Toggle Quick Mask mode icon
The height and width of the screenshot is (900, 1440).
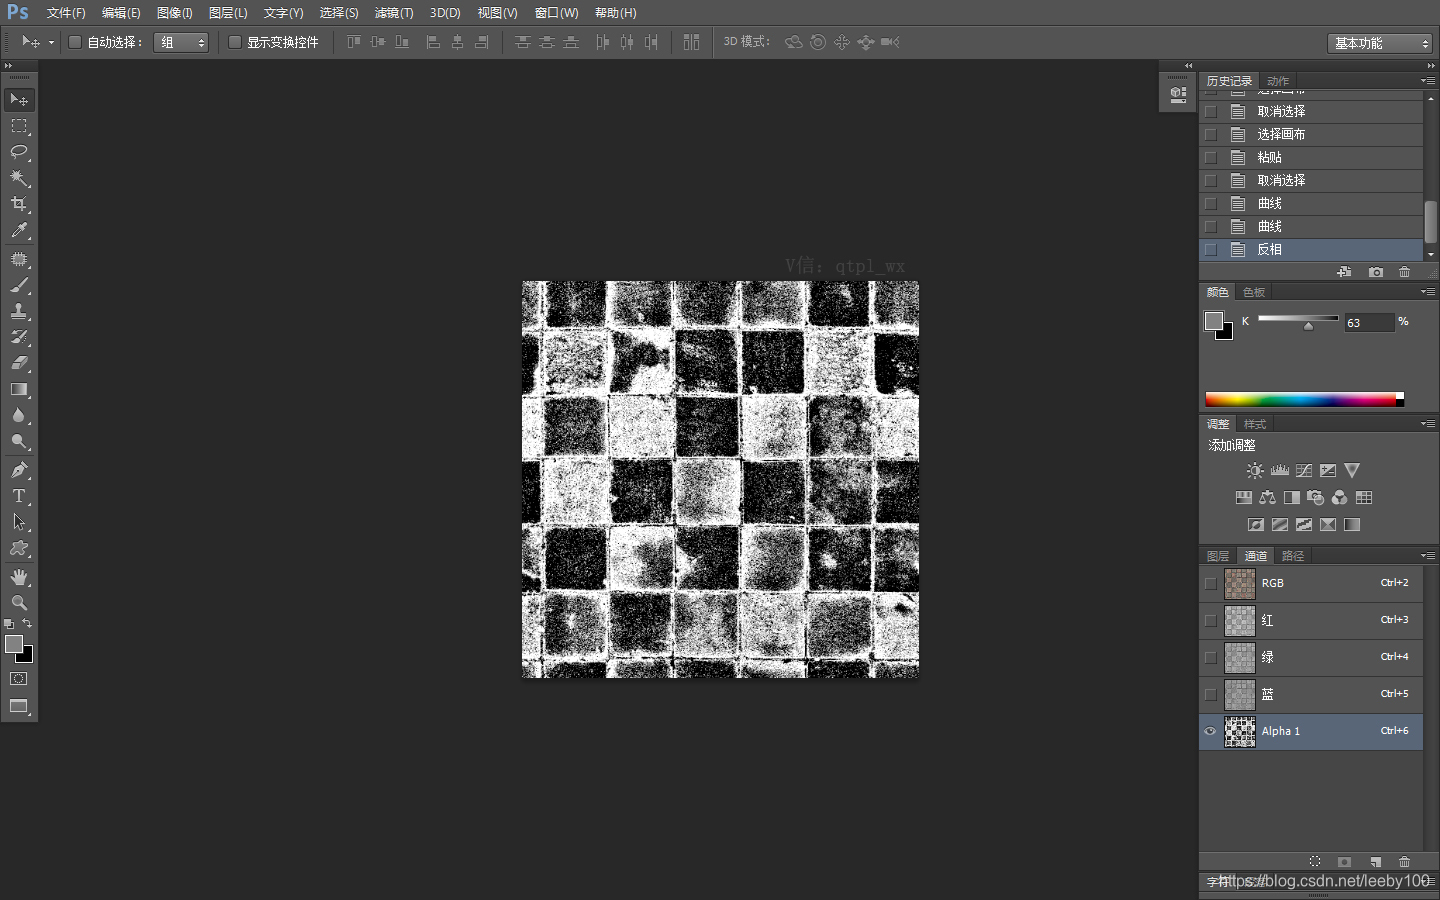tap(19, 678)
